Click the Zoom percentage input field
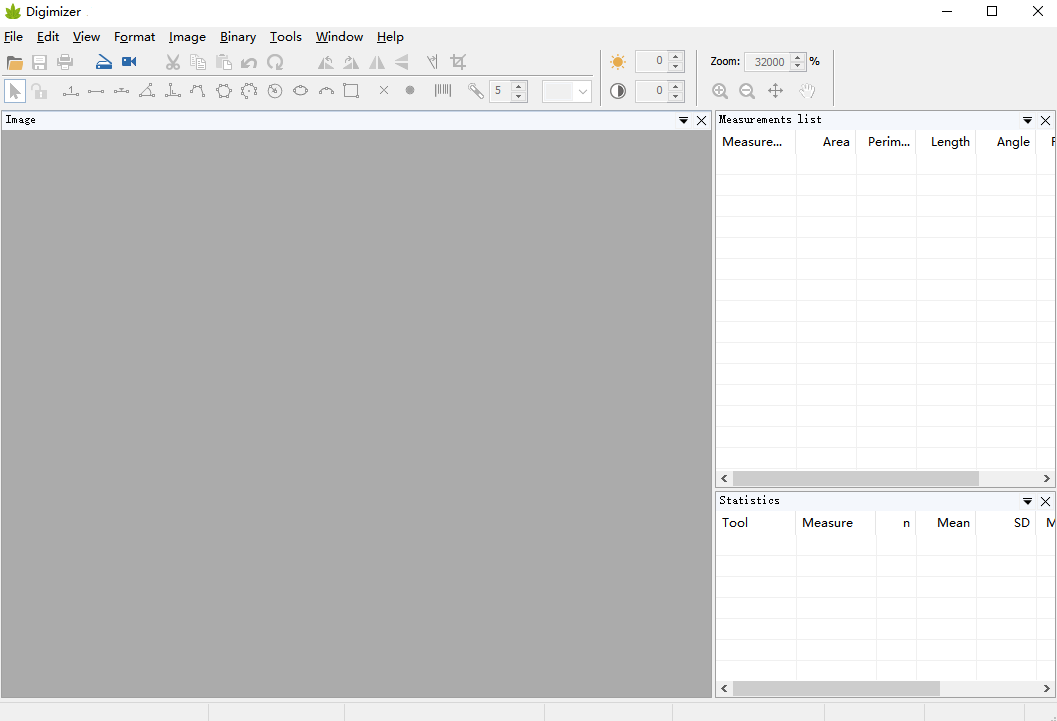The height and width of the screenshot is (721, 1057). [x=768, y=62]
